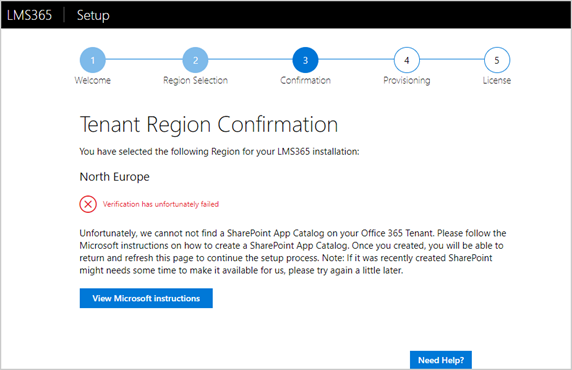Screen dimensions: 572x370
Task: Click the step 2 Region Selection circle
Action: coord(196,60)
